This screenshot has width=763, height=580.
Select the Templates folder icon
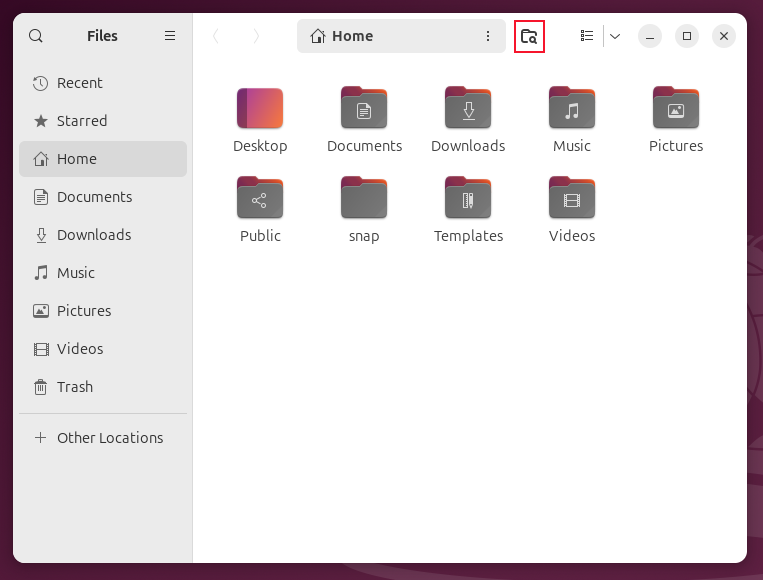[468, 198]
